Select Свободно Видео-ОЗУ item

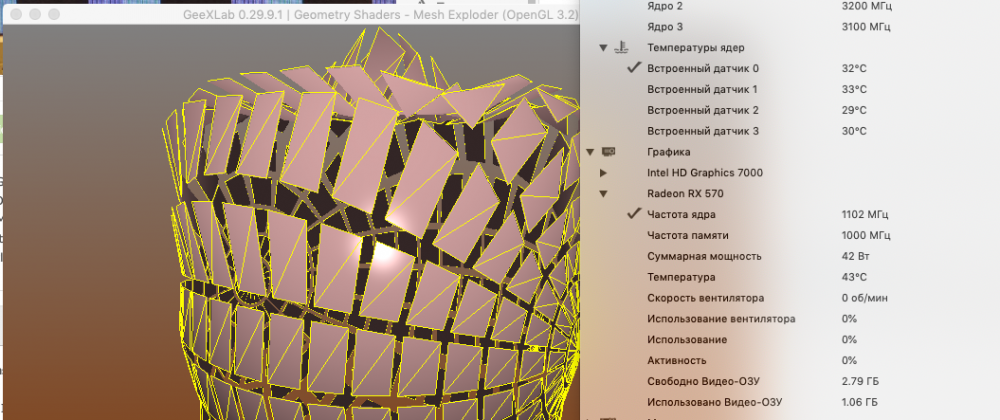(790, 381)
